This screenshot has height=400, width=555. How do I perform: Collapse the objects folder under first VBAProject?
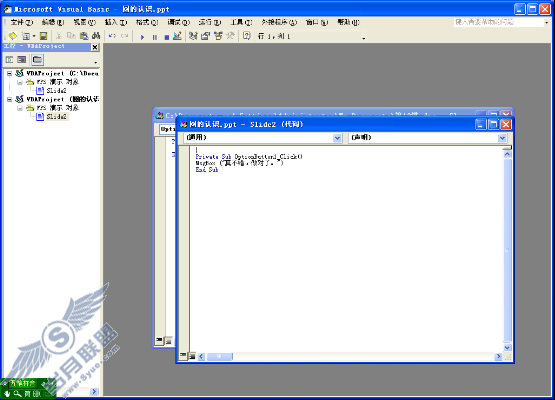pyautogui.click(x=20, y=82)
